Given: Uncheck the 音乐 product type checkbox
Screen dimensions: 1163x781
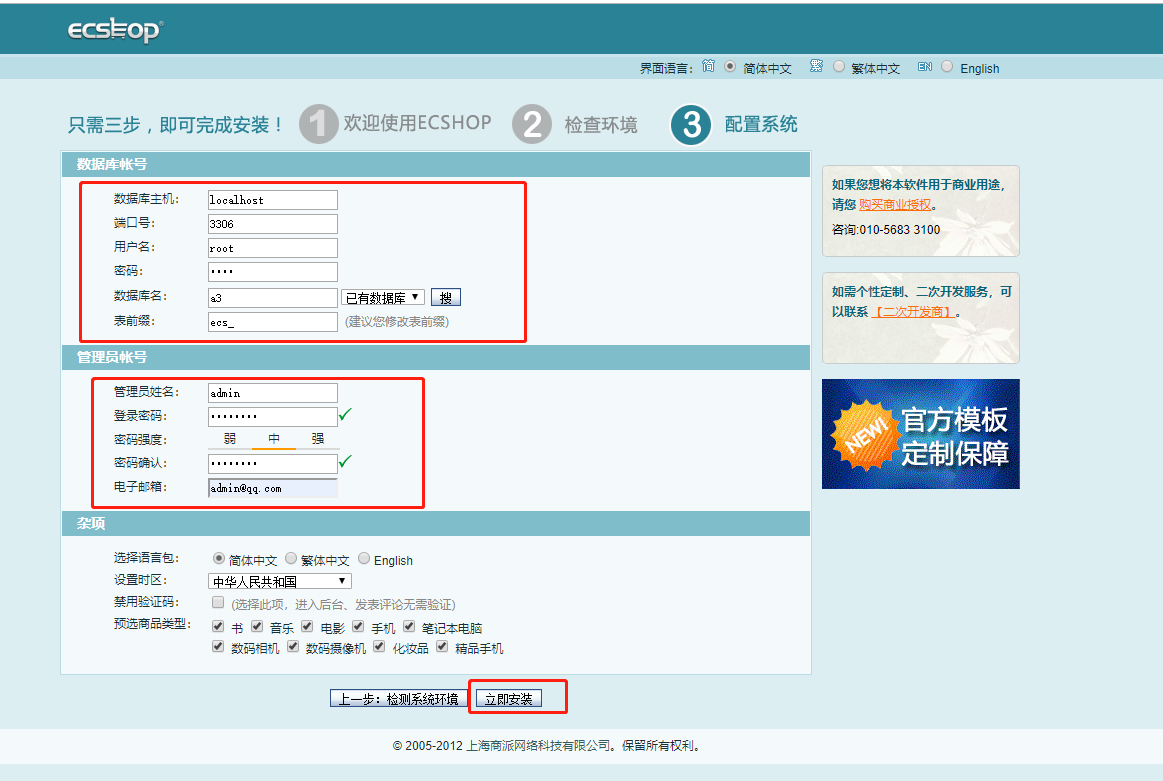Looking at the screenshot, I should tap(257, 627).
